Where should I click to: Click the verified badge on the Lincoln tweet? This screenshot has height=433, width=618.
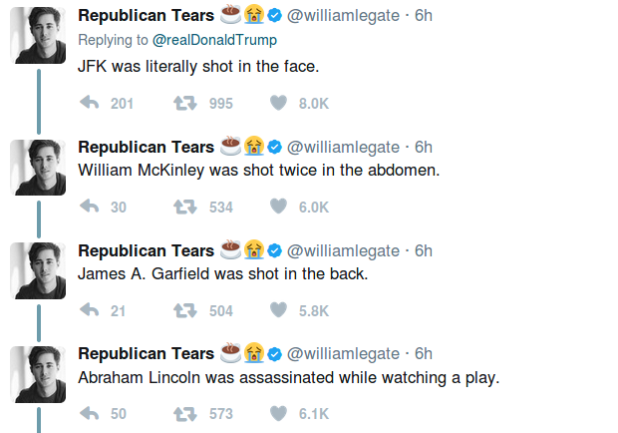coord(275,354)
